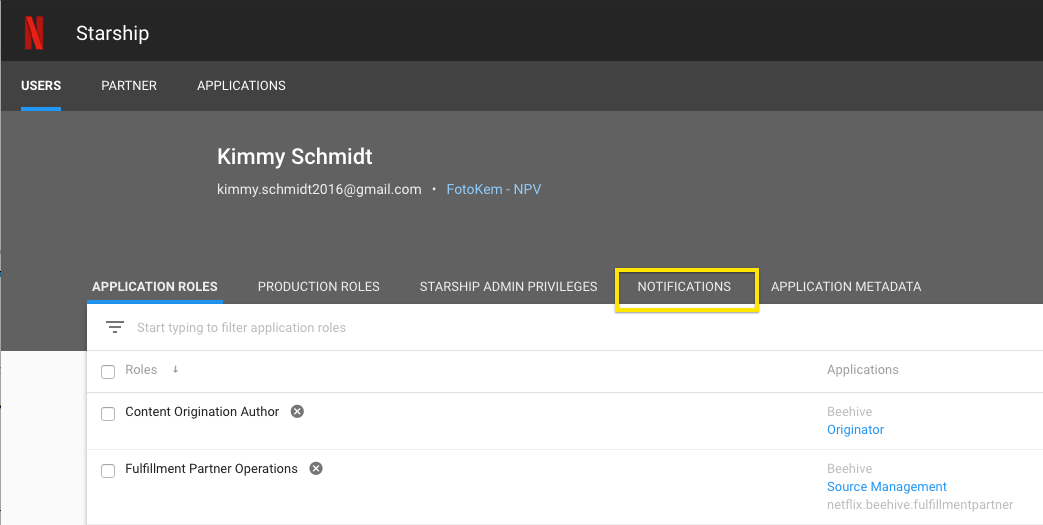Image resolution: width=1043 pixels, height=525 pixels.
Task: Open the Originator application link
Action: tap(855, 430)
